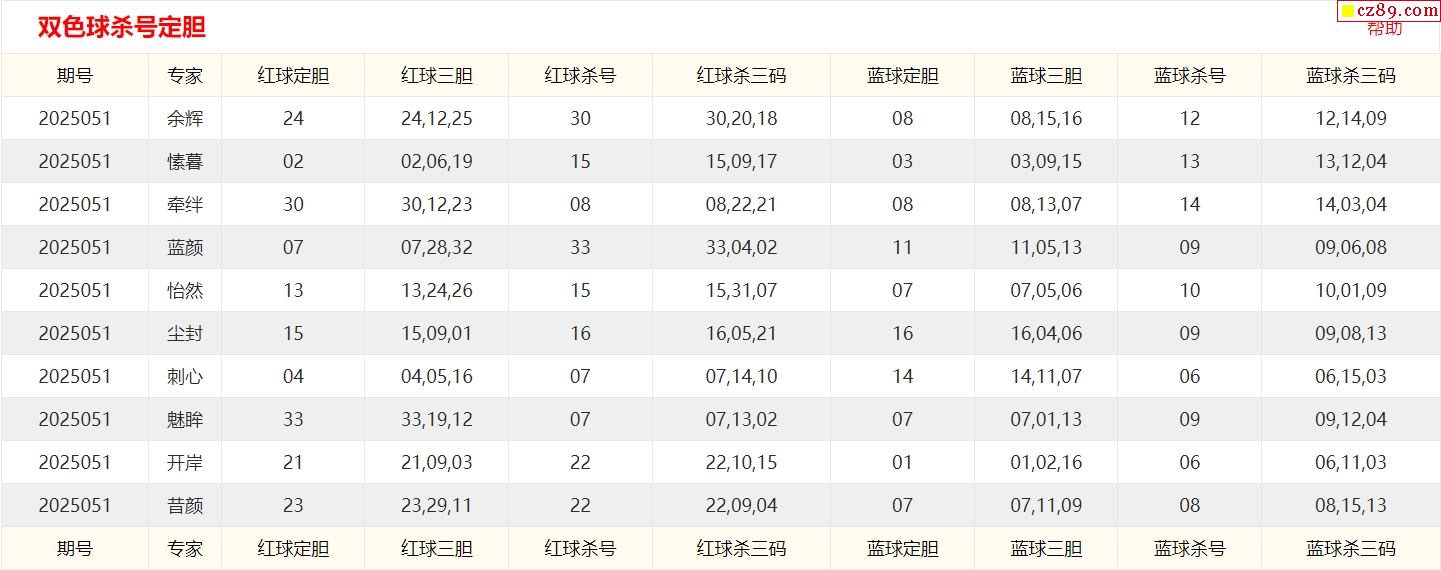Click the 10,01,09 cell
The image size is (1441, 570).
[1351, 291]
